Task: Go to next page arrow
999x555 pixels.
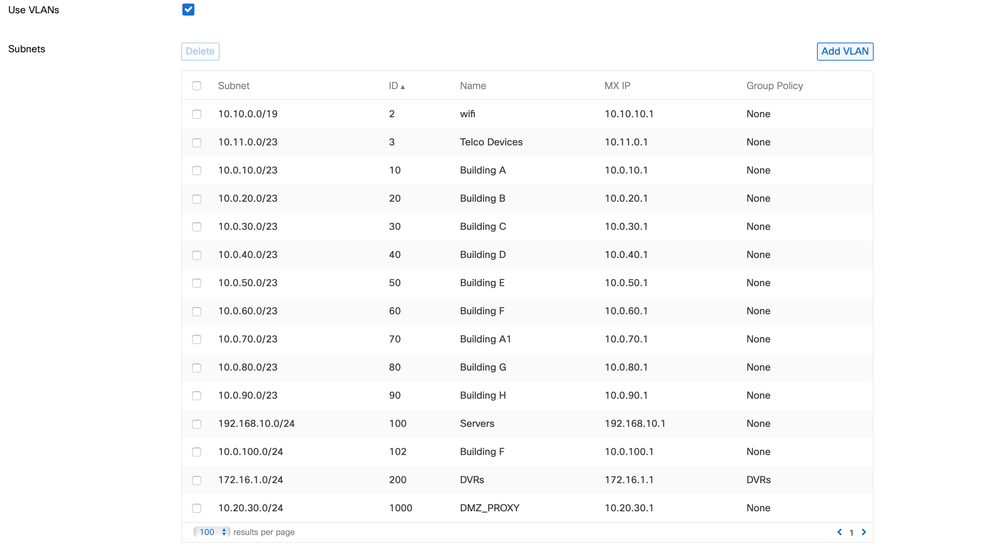Action: click(864, 532)
